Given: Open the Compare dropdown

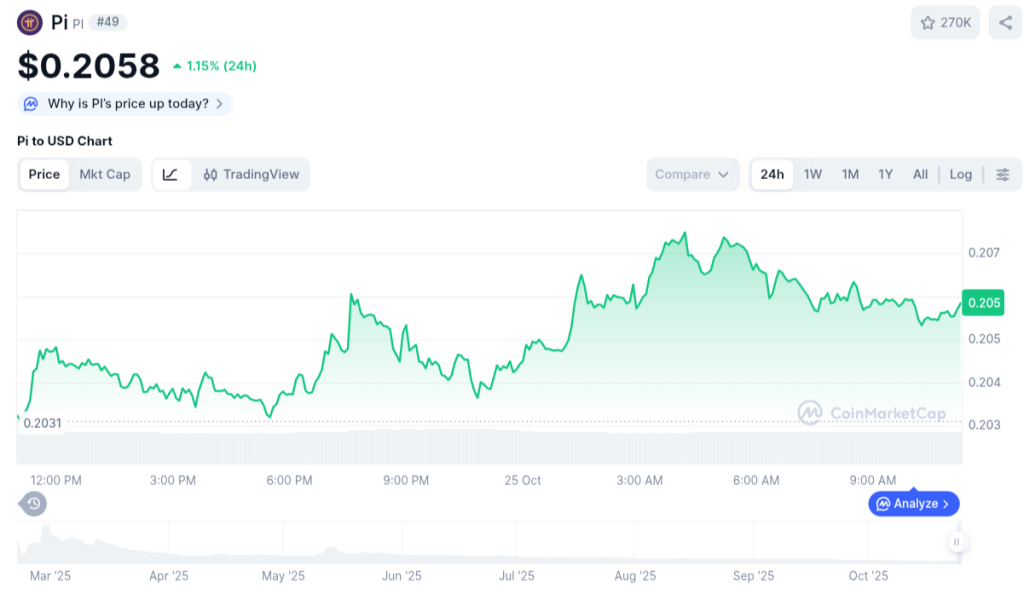Looking at the screenshot, I should 693,174.
